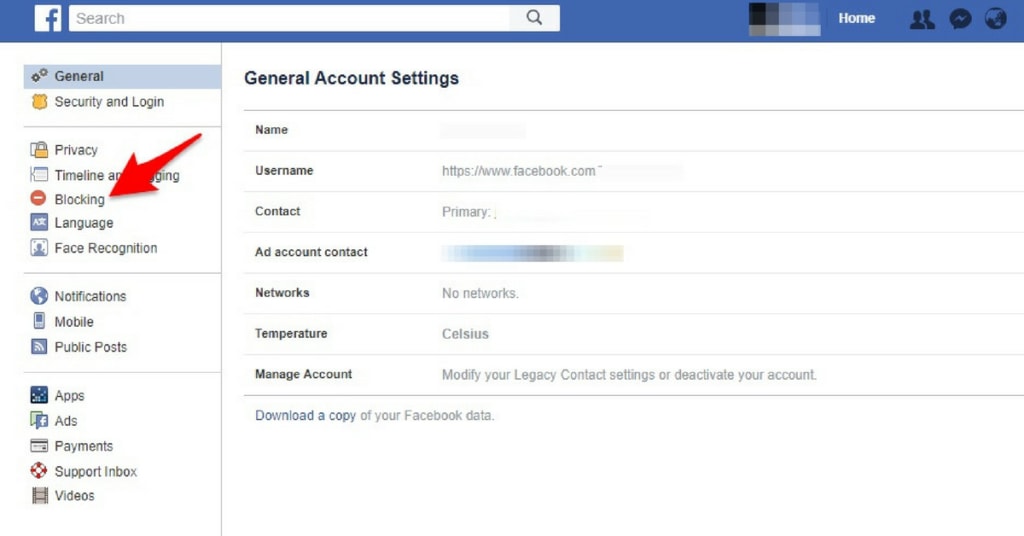Open Public Posts settings
The width and height of the screenshot is (1024, 536).
pos(91,347)
